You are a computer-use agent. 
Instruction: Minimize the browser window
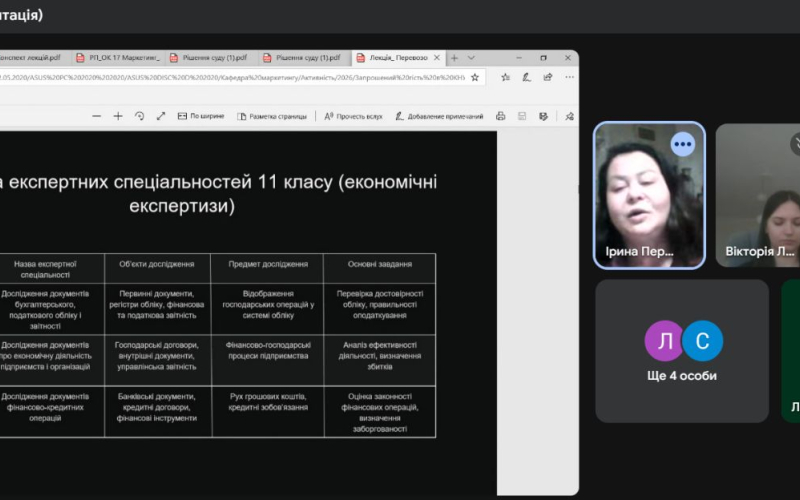point(519,58)
